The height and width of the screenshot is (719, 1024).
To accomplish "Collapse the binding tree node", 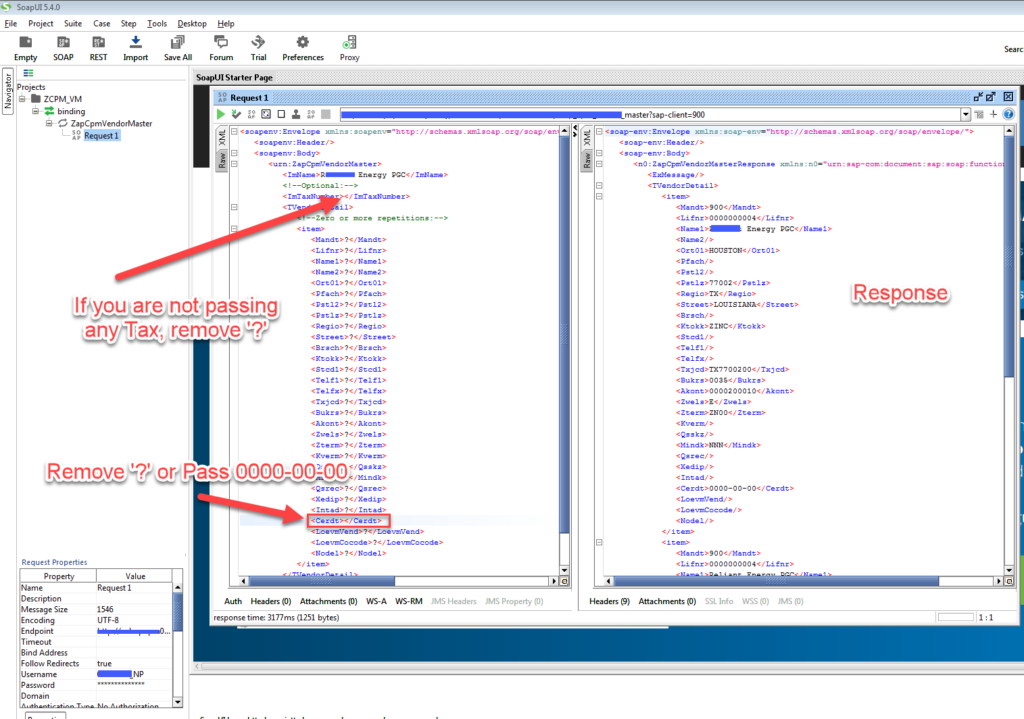I will coord(35,111).
